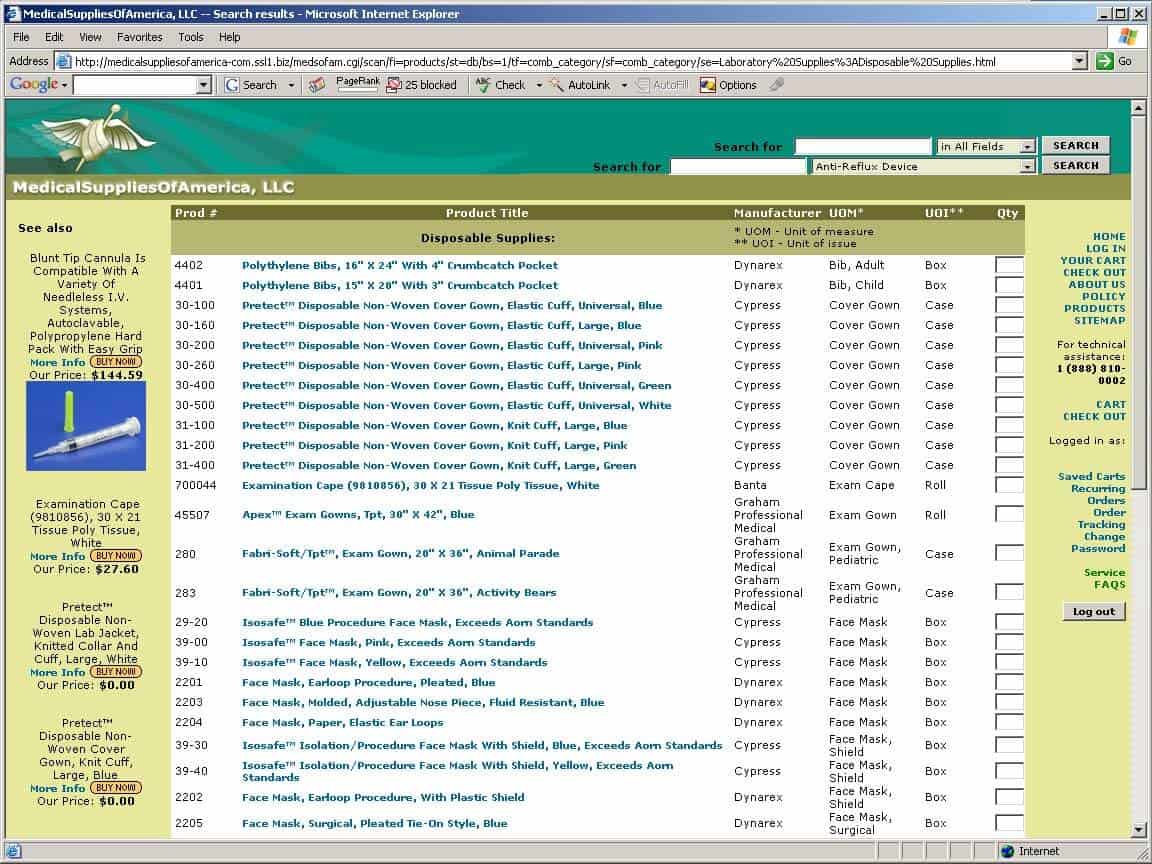Viewport: 1152px width, 864px height.
Task: Click the Windows flag throbber icon
Action: click(1127, 37)
